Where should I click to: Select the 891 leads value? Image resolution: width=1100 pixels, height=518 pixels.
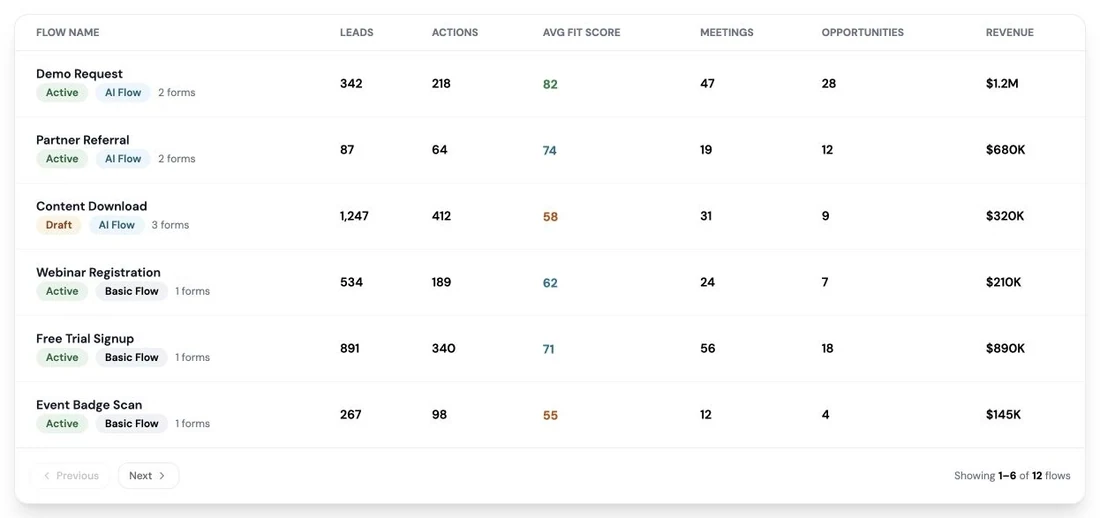pyautogui.click(x=349, y=348)
